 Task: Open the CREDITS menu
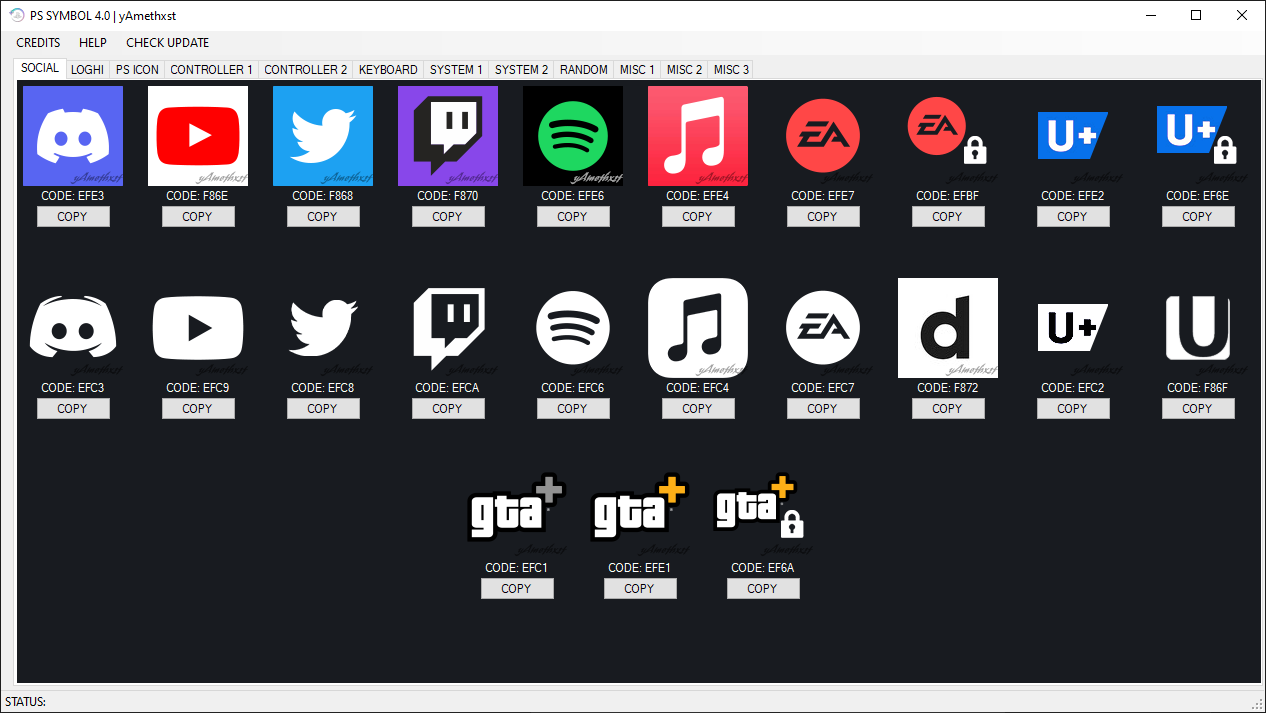coord(38,43)
